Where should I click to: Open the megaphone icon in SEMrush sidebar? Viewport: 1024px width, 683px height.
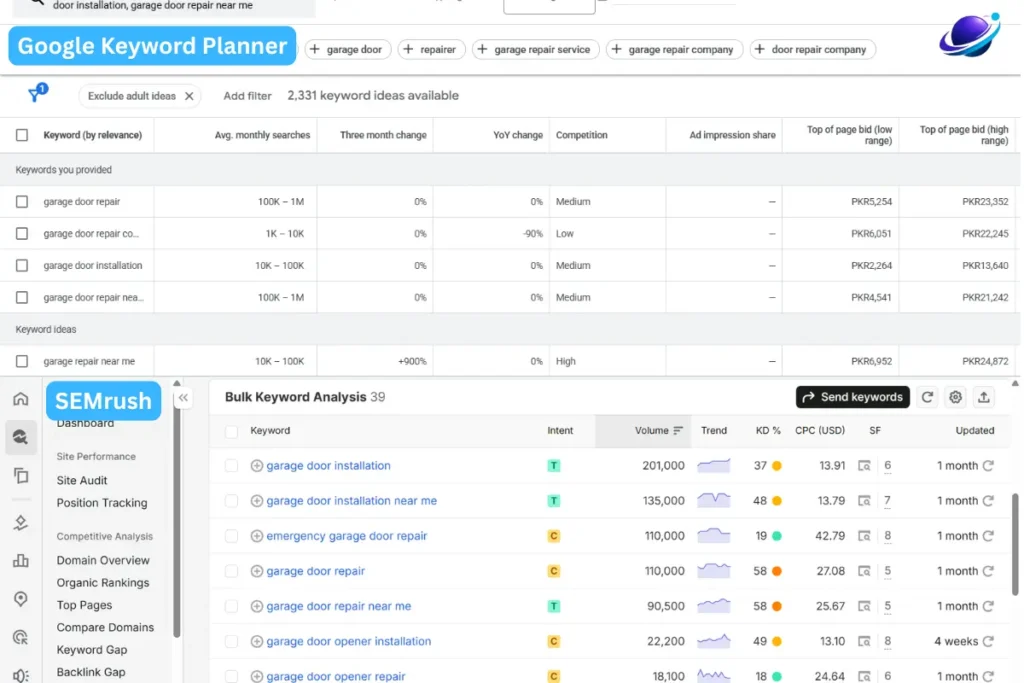click(21, 676)
